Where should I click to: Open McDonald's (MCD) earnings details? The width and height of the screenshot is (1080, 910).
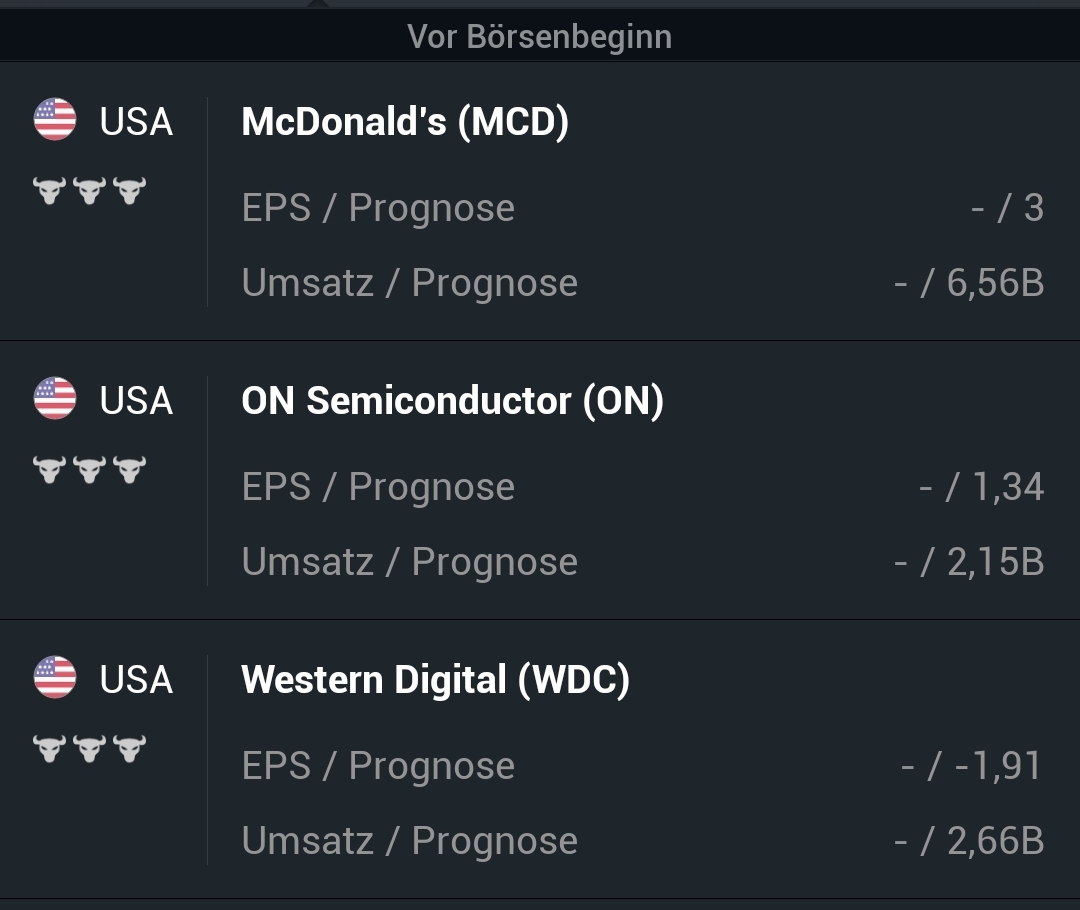[x=405, y=122]
